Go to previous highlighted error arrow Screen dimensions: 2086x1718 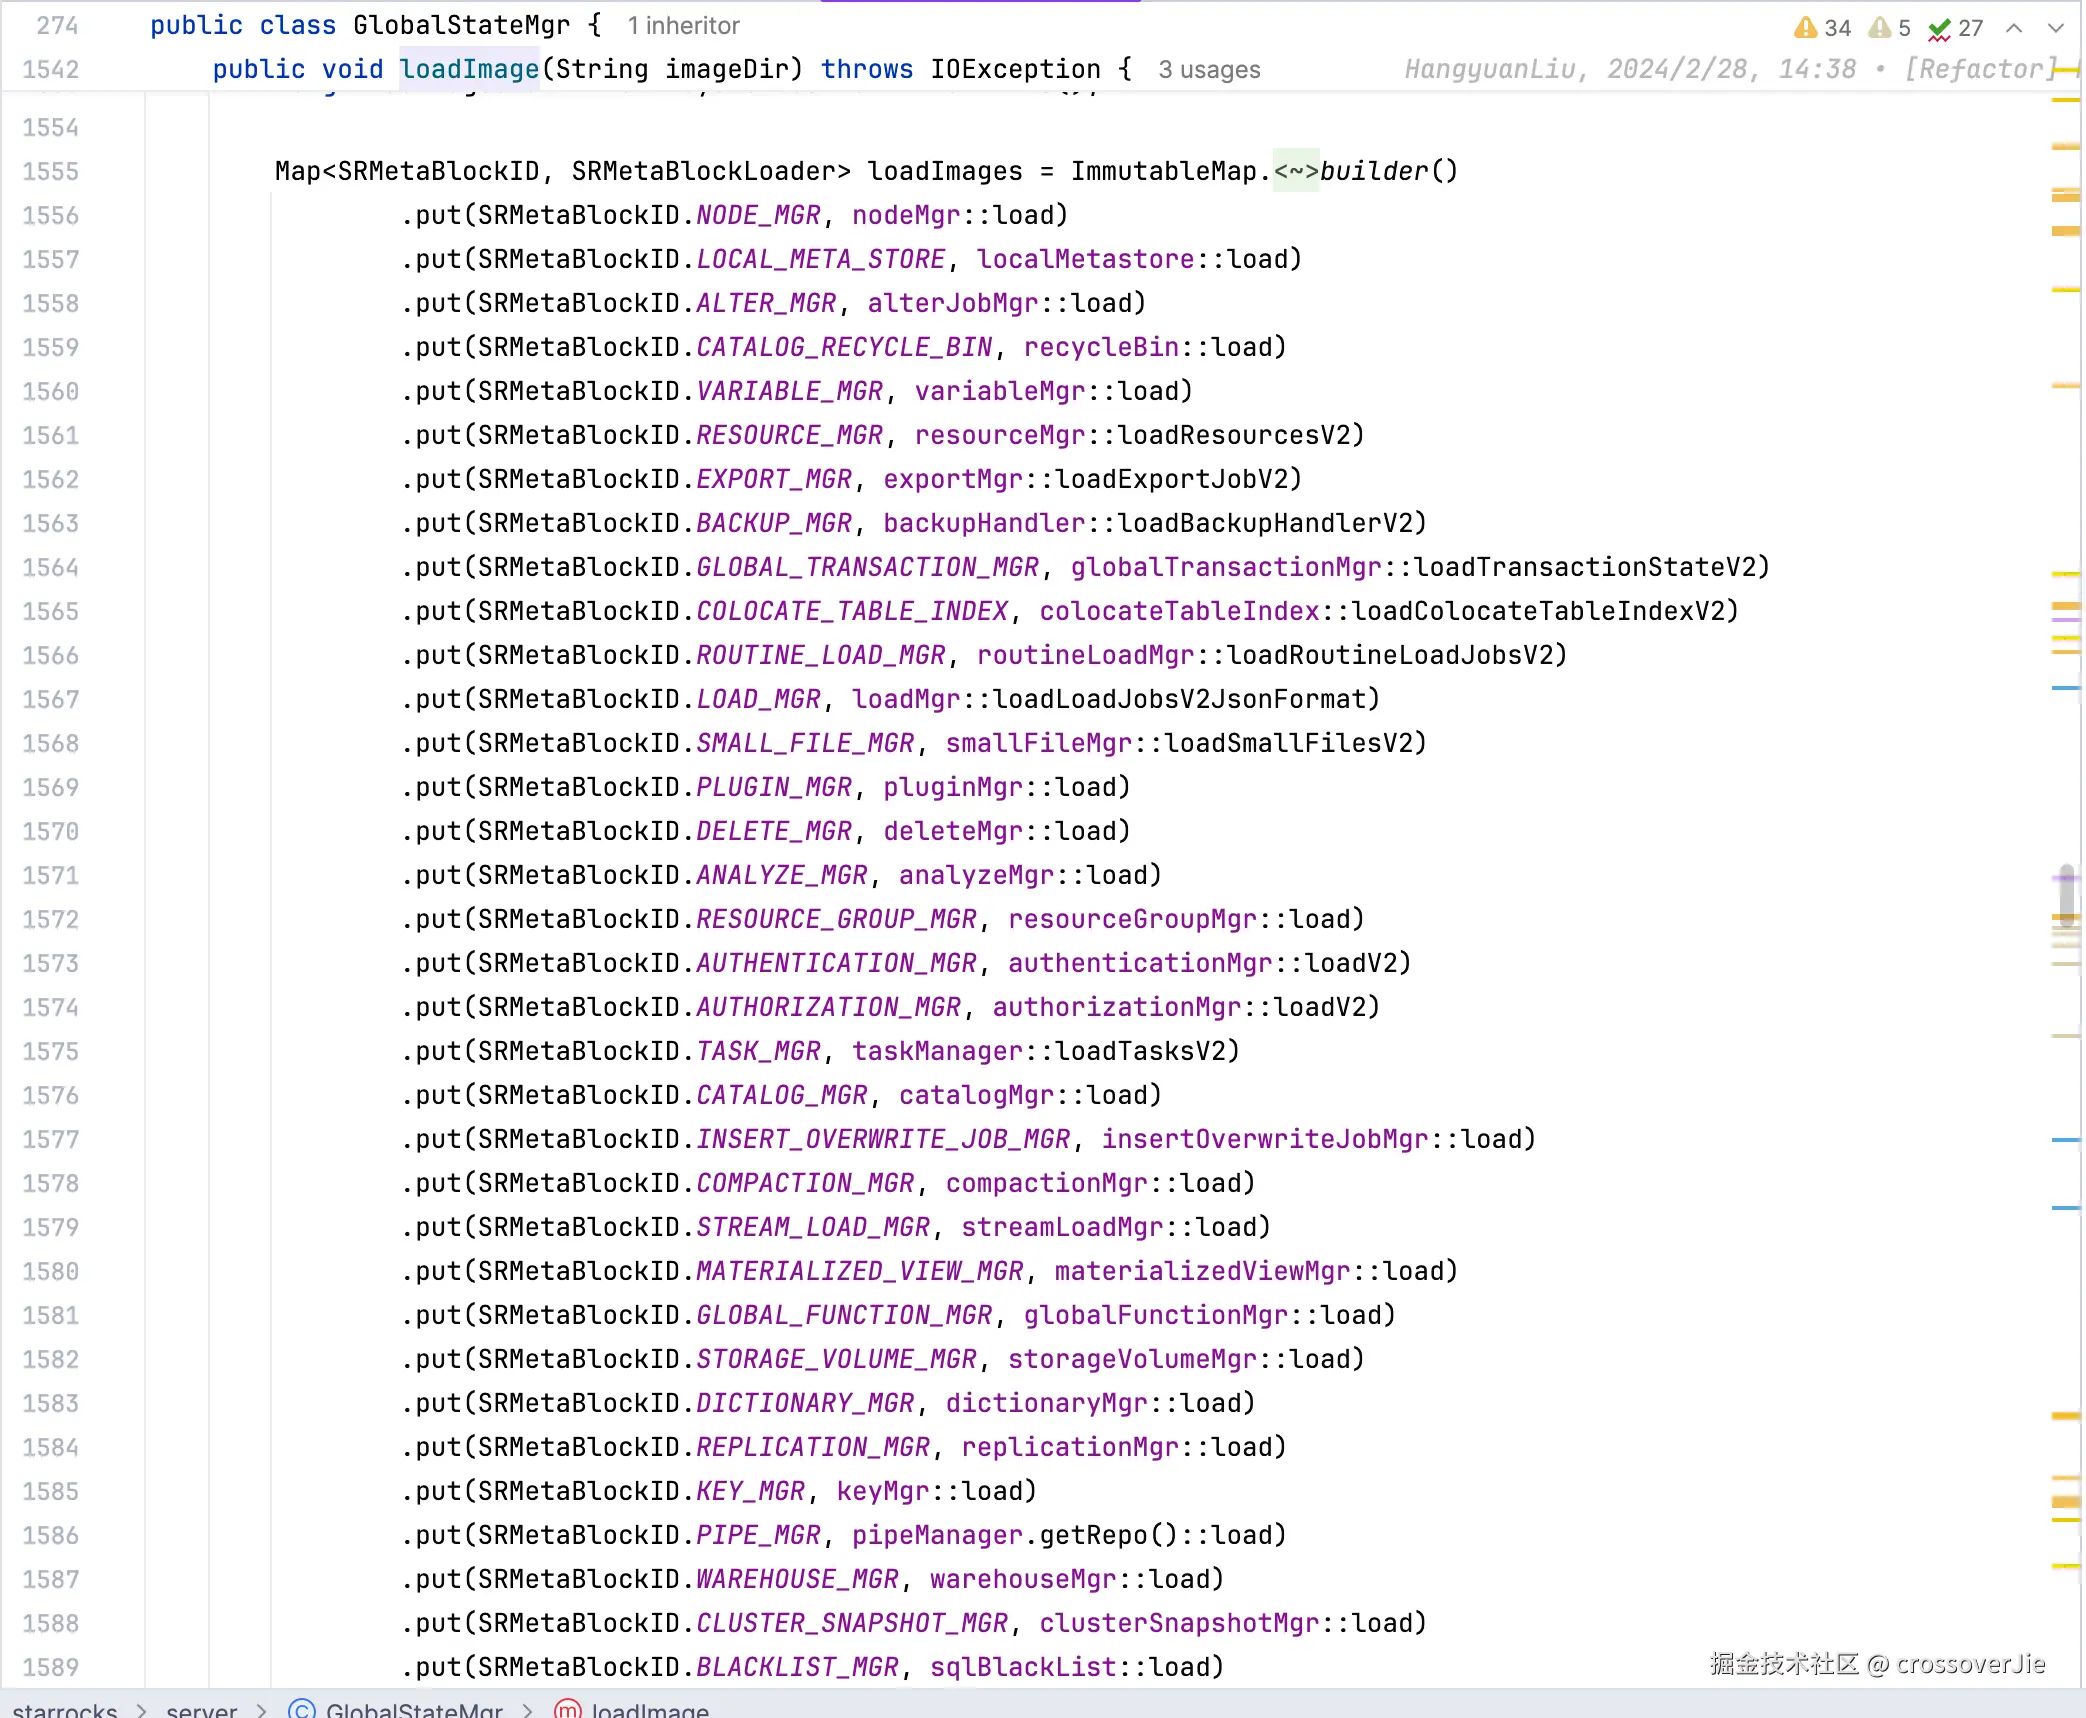tap(2014, 28)
